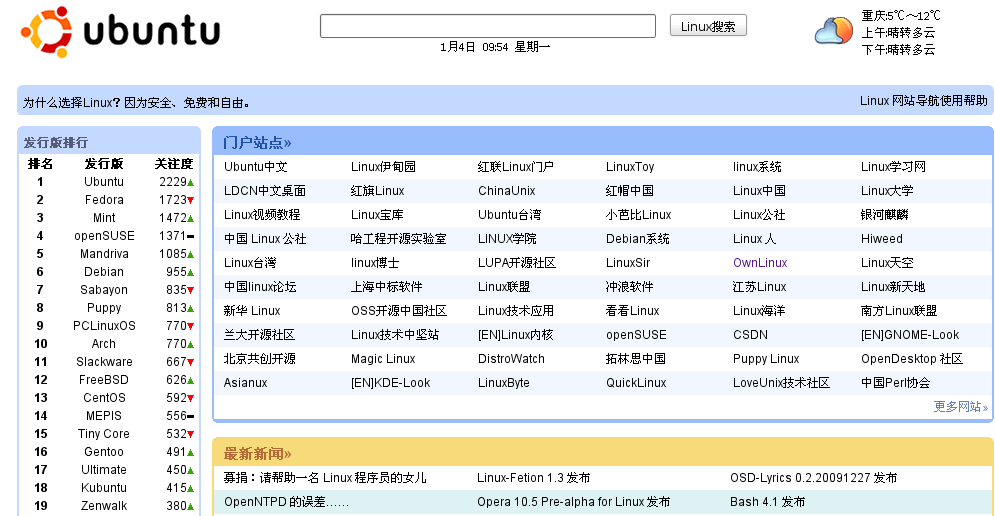The height and width of the screenshot is (516, 995).
Task: Open OpenDesktop 社区 link
Action: (x=912, y=359)
